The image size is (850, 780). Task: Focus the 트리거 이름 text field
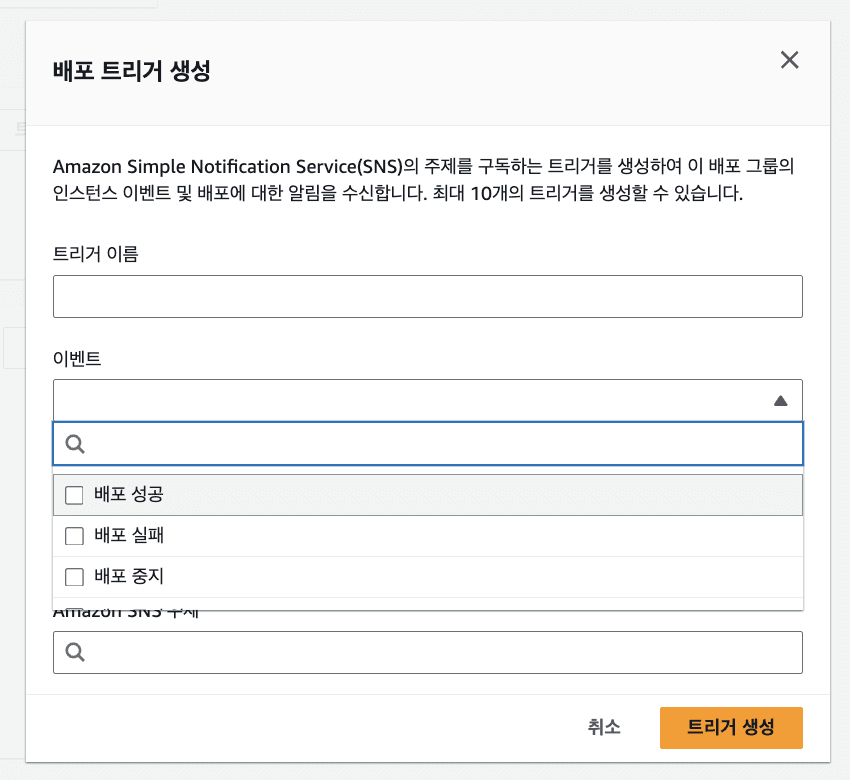[x=427, y=297]
